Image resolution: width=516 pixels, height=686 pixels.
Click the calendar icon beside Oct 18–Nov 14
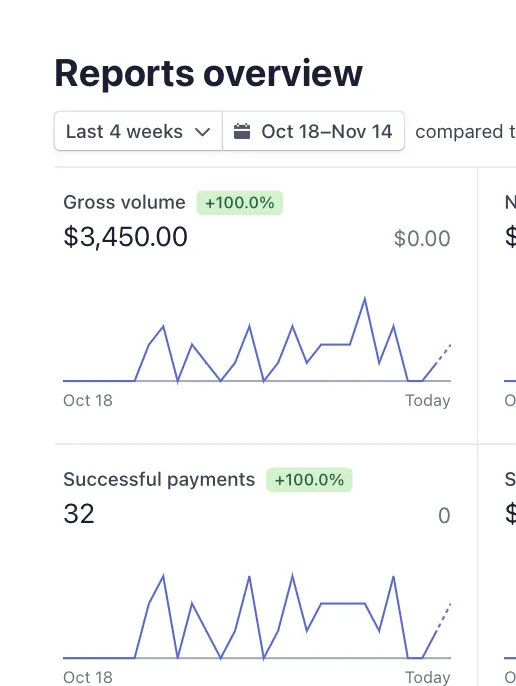click(x=242, y=131)
